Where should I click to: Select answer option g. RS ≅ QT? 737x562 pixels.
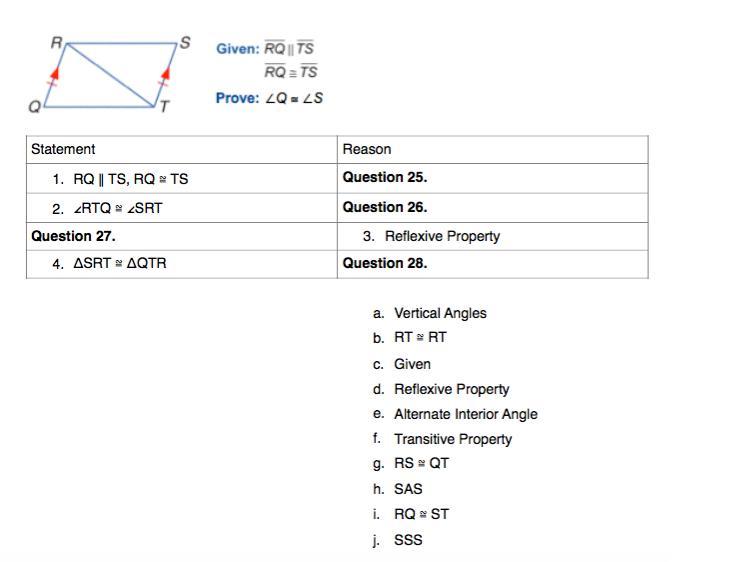(x=421, y=464)
